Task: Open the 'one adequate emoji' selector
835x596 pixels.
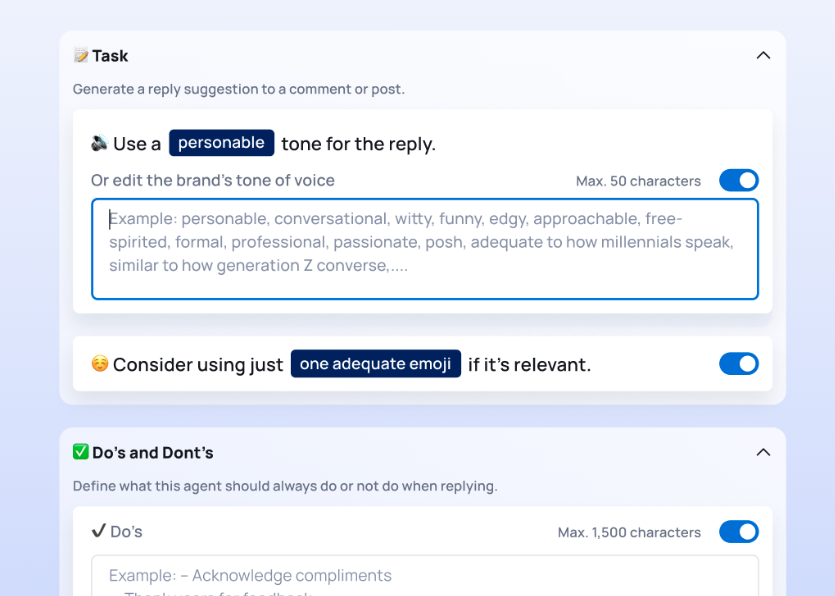Action: pyautogui.click(x=375, y=364)
